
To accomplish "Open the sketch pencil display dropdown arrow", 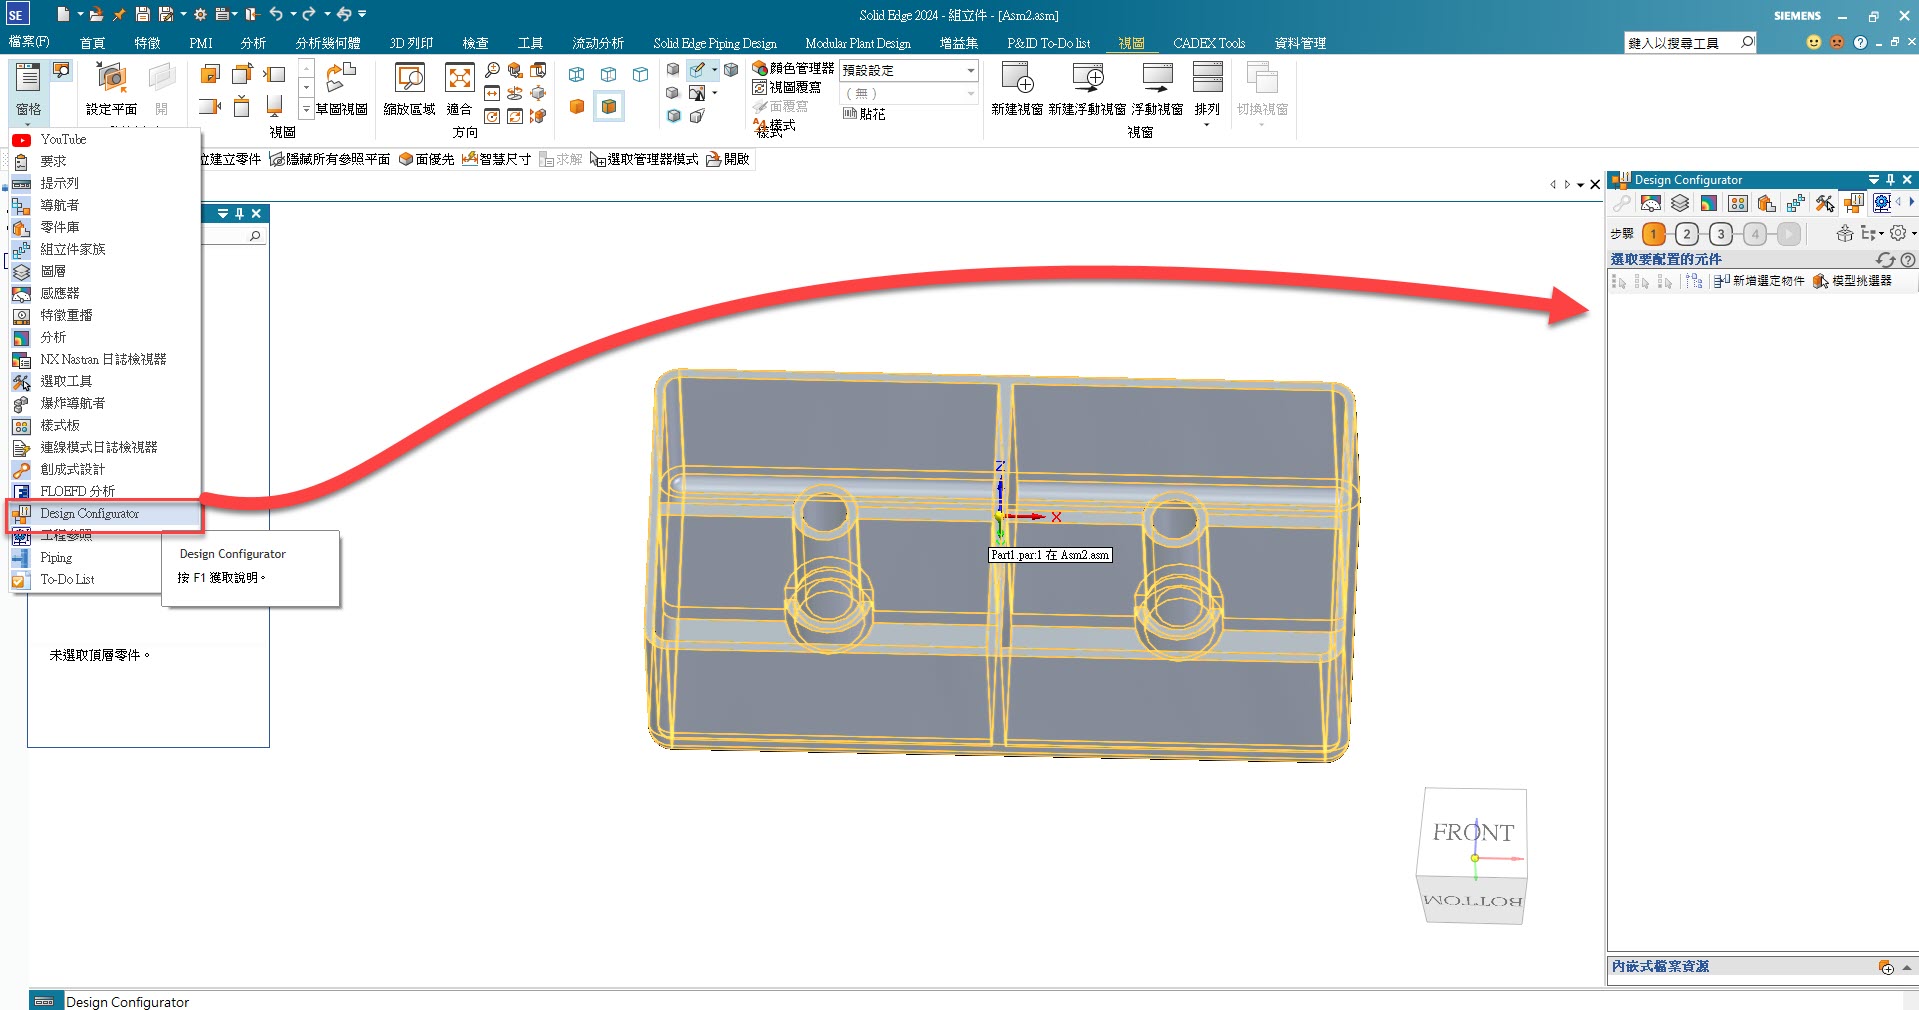I will click(714, 70).
